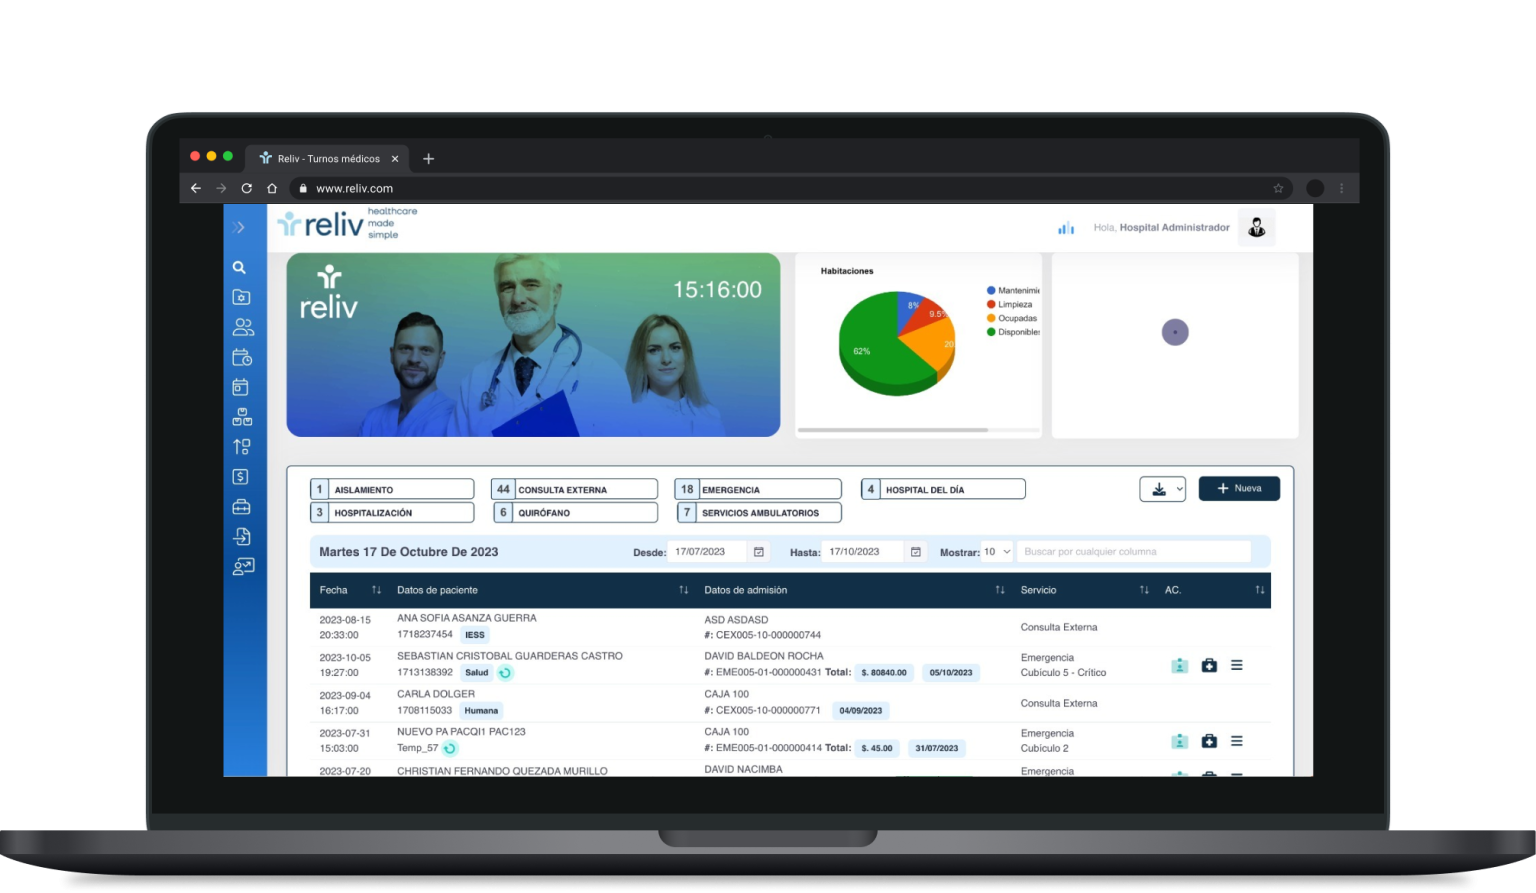
Task: Click the Nueva button
Action: pyautogui.click(x=1239, y=489)
